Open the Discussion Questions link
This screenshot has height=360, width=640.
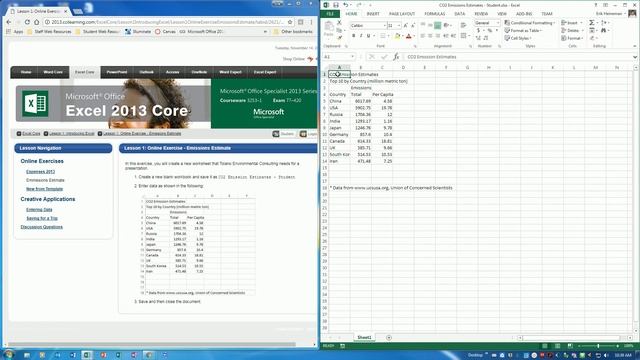[41, 227]
